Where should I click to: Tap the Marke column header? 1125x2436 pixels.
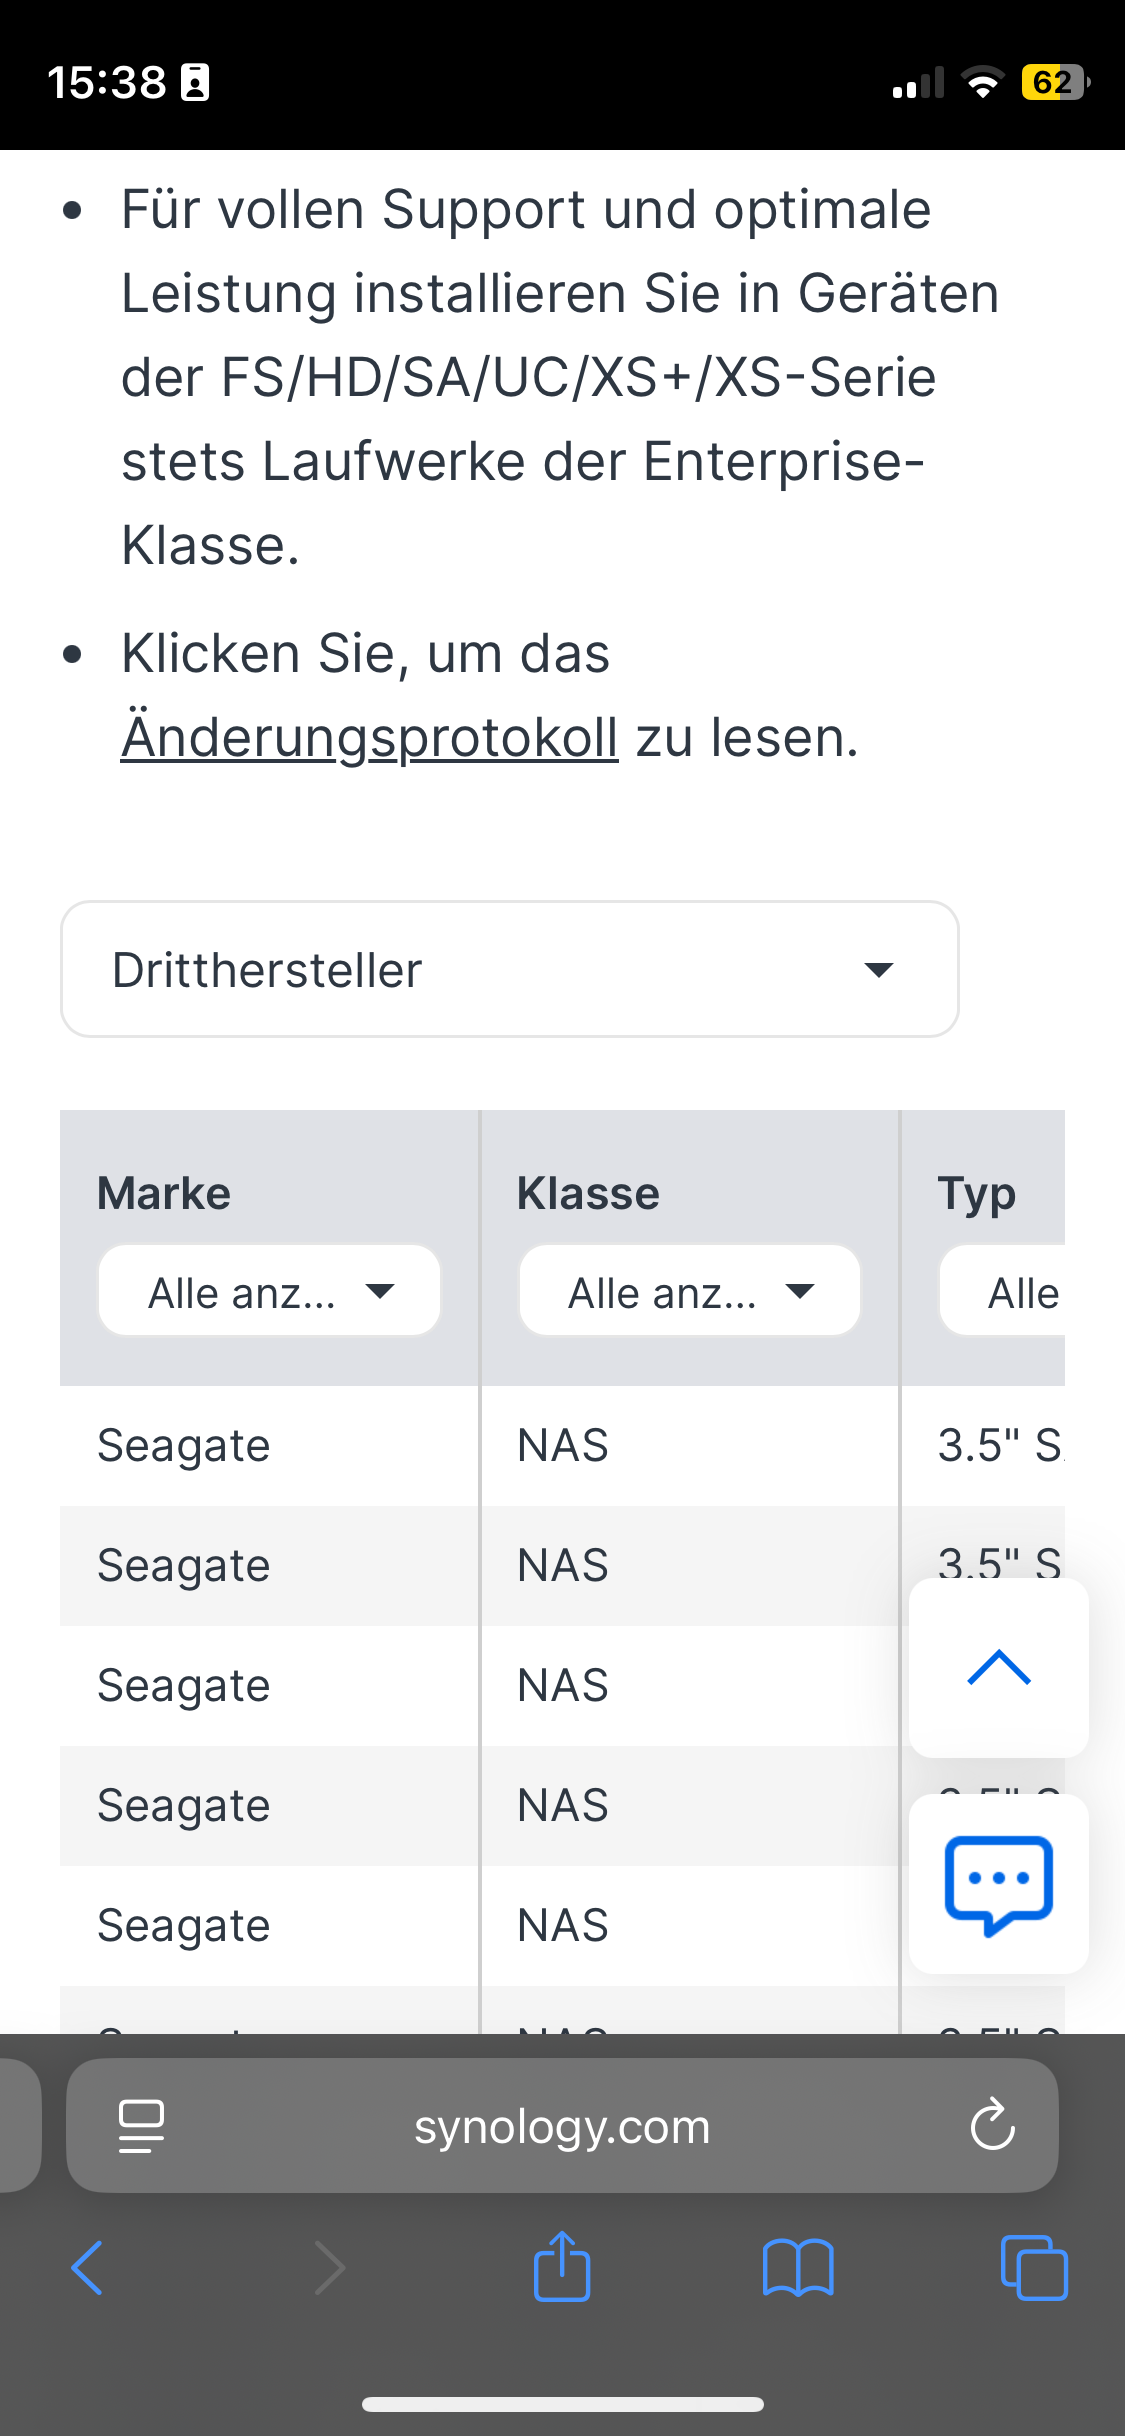click(x=164, y=1193)
